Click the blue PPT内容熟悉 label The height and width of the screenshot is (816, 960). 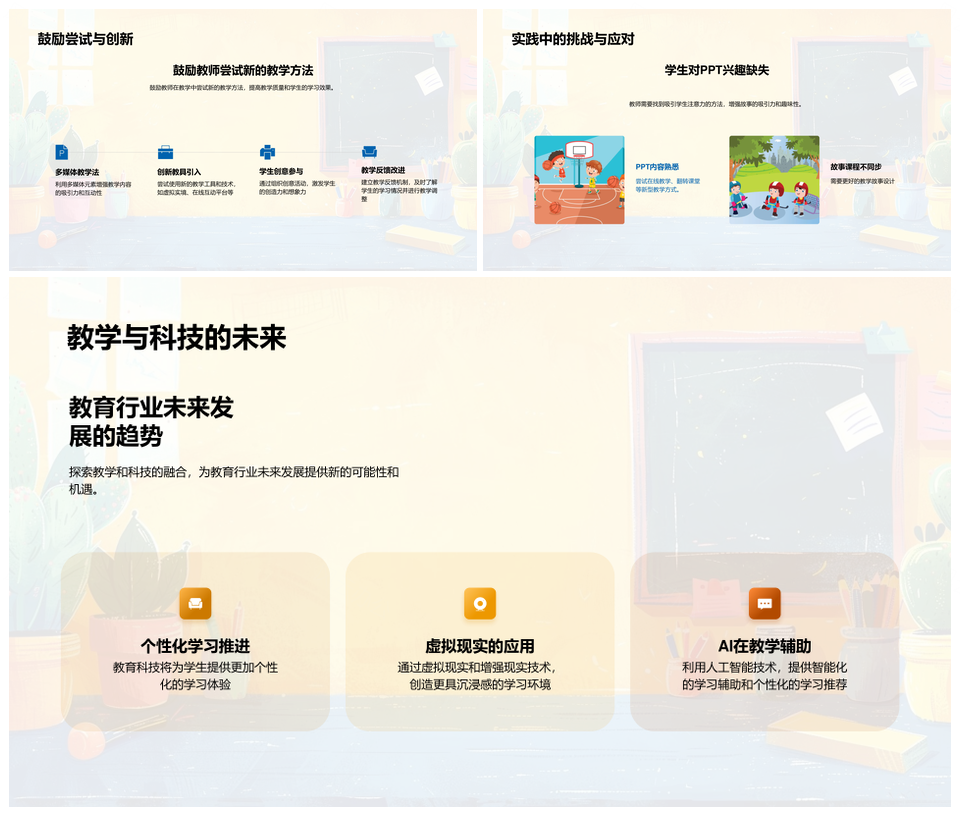657,167
